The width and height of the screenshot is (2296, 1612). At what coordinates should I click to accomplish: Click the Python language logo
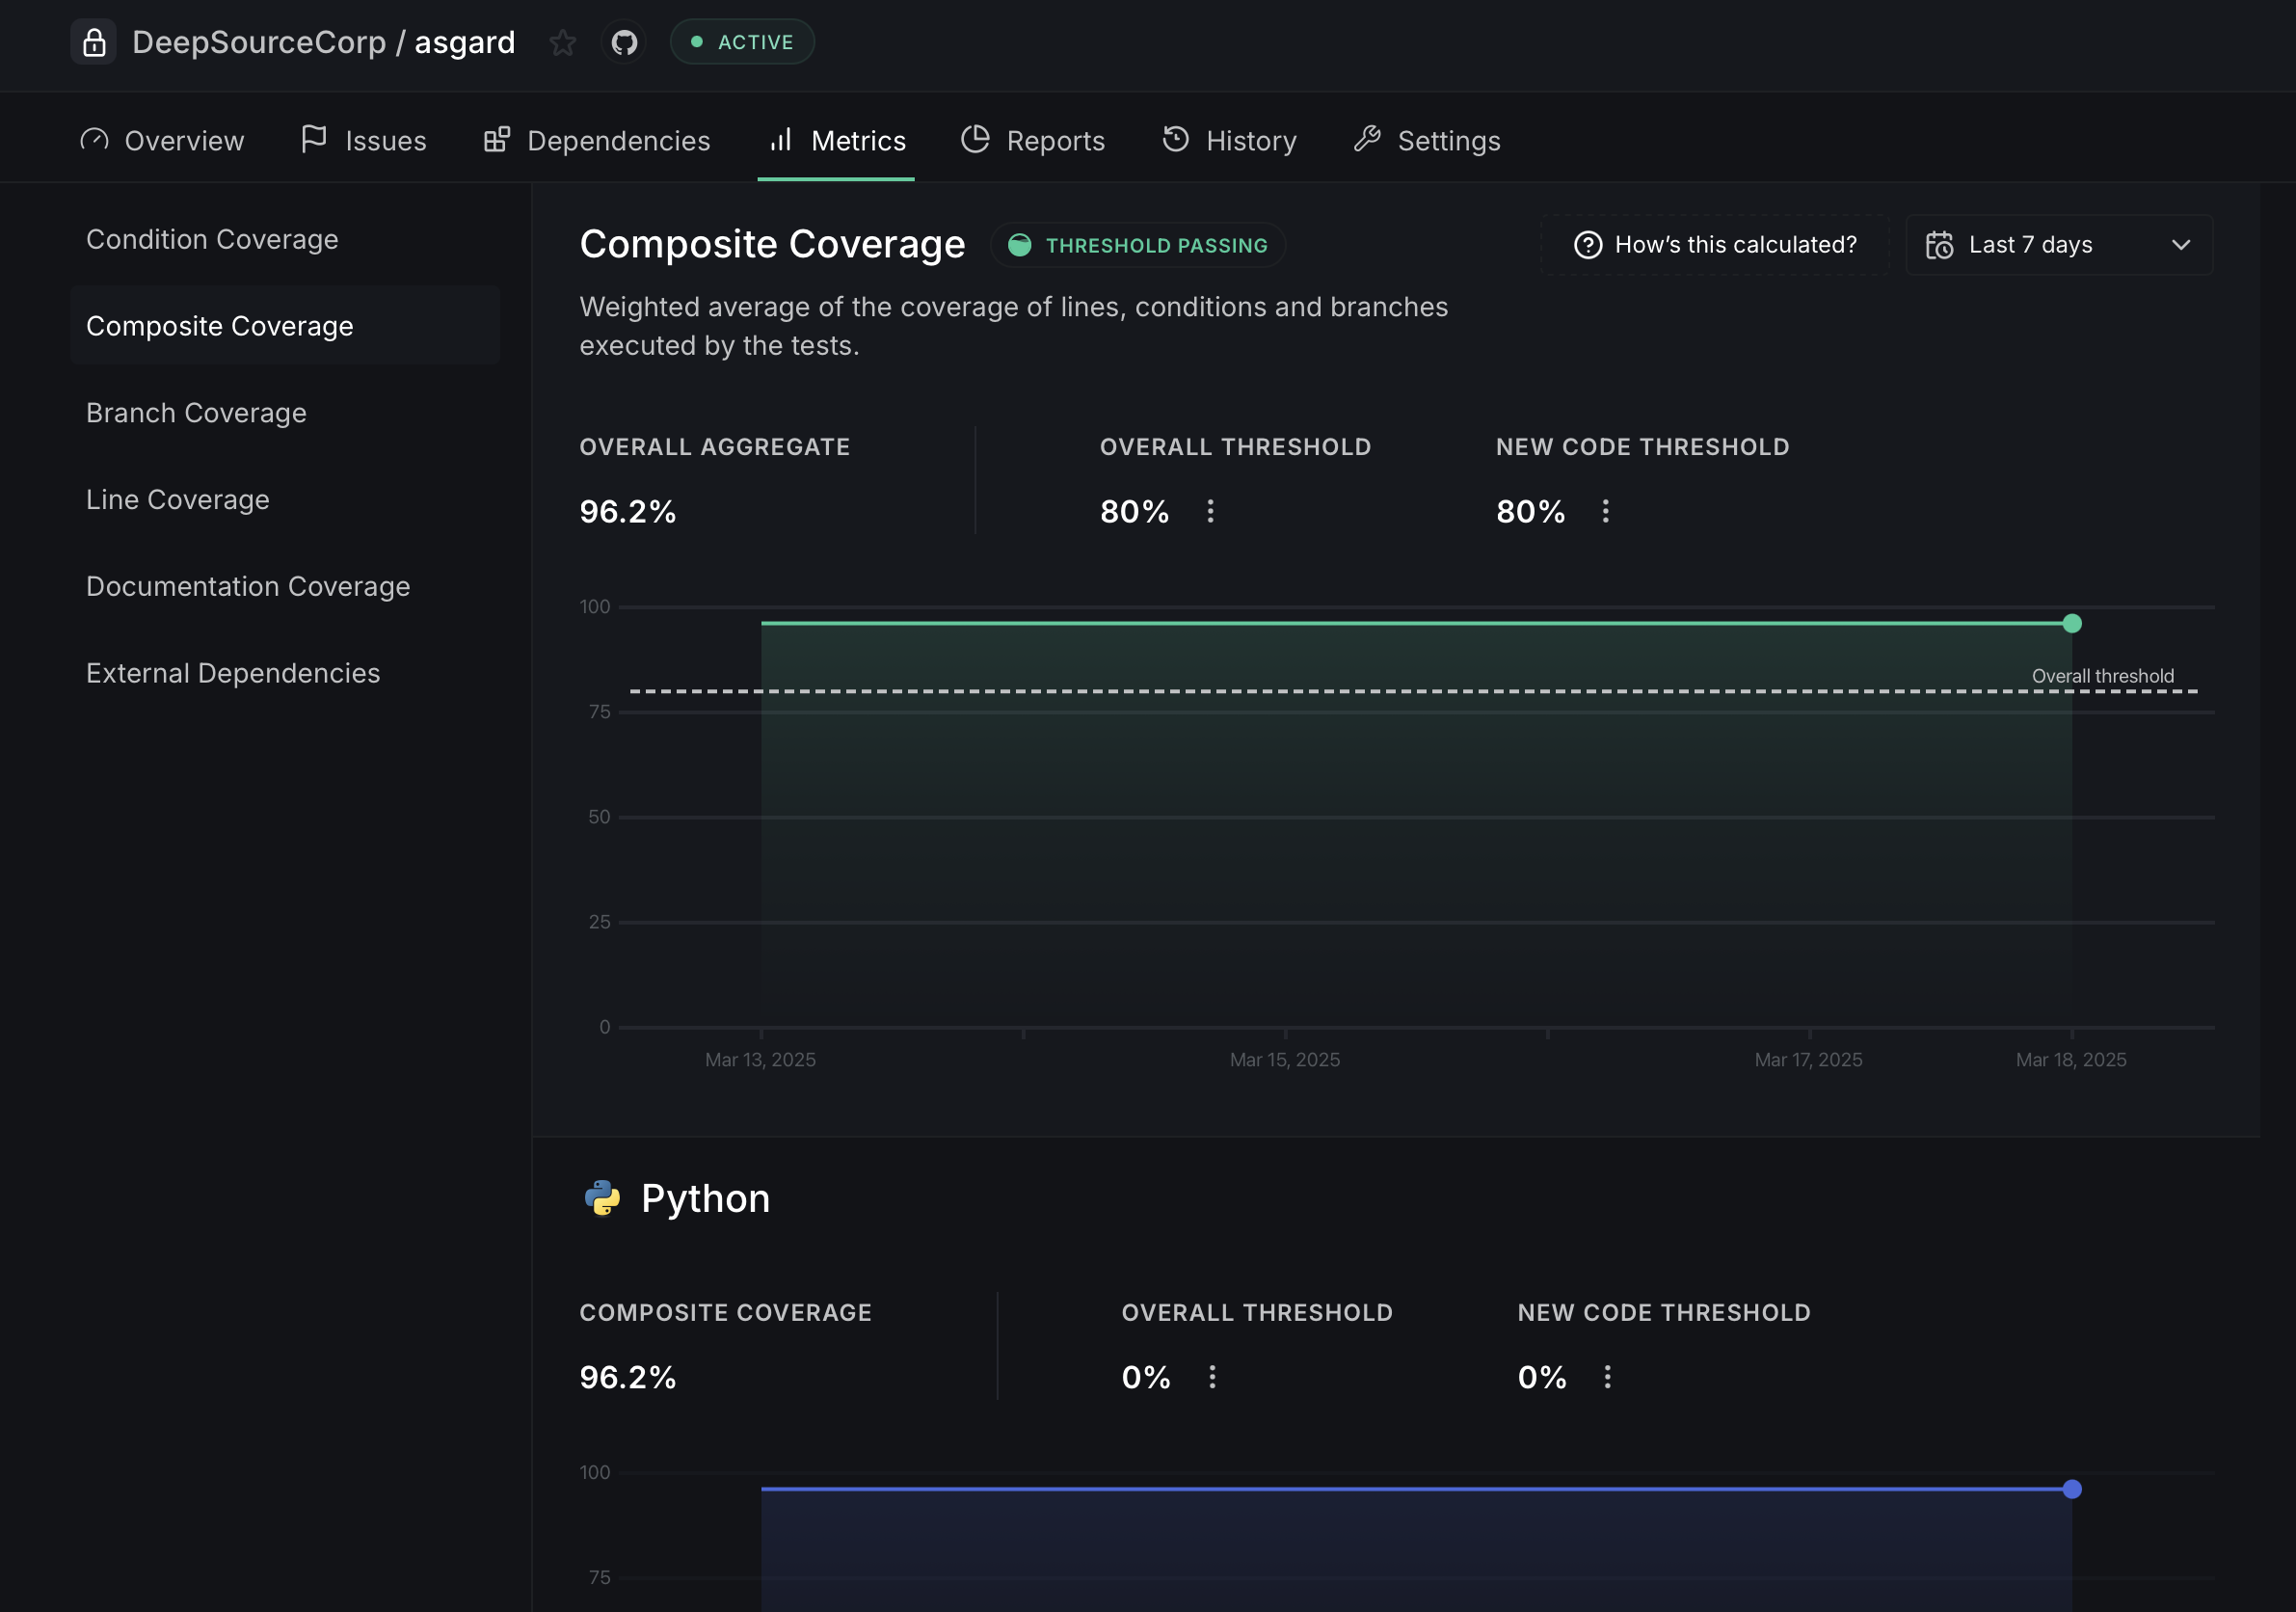click(x=602, y=1198)
